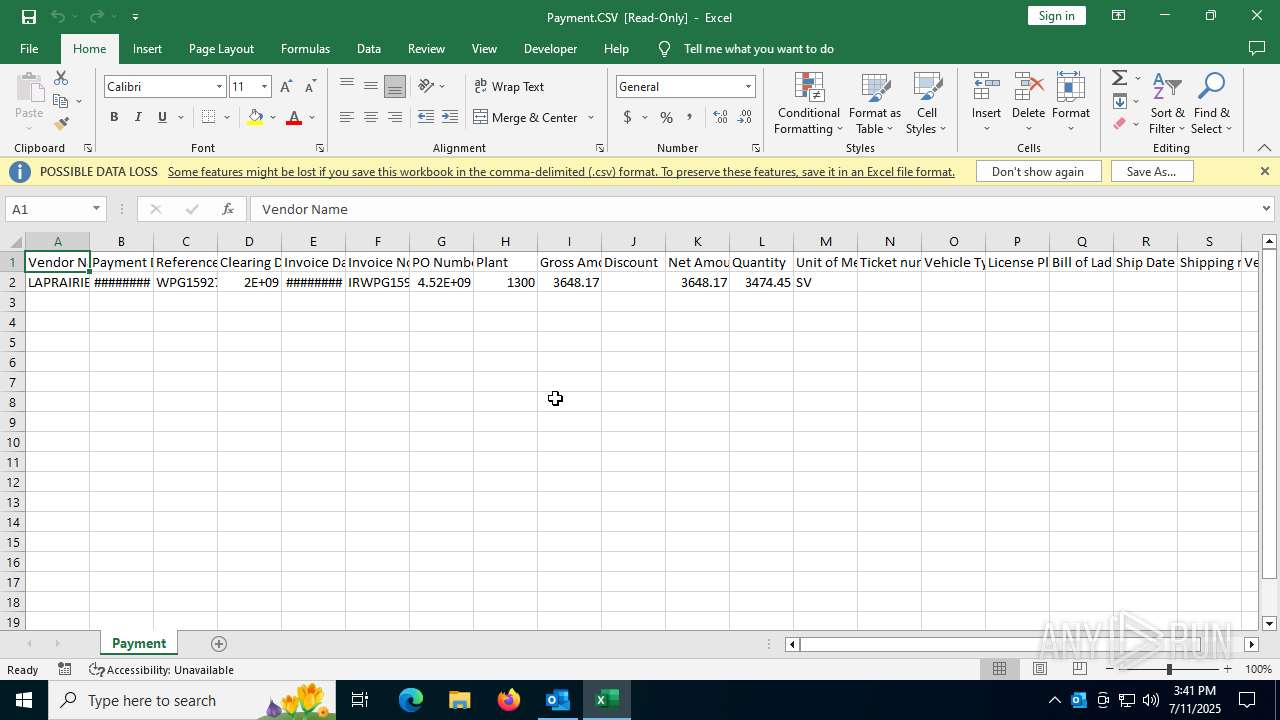Toggle Bottom Align button
This screenshot has height=720, width=1280.
[x=395, y=86]
